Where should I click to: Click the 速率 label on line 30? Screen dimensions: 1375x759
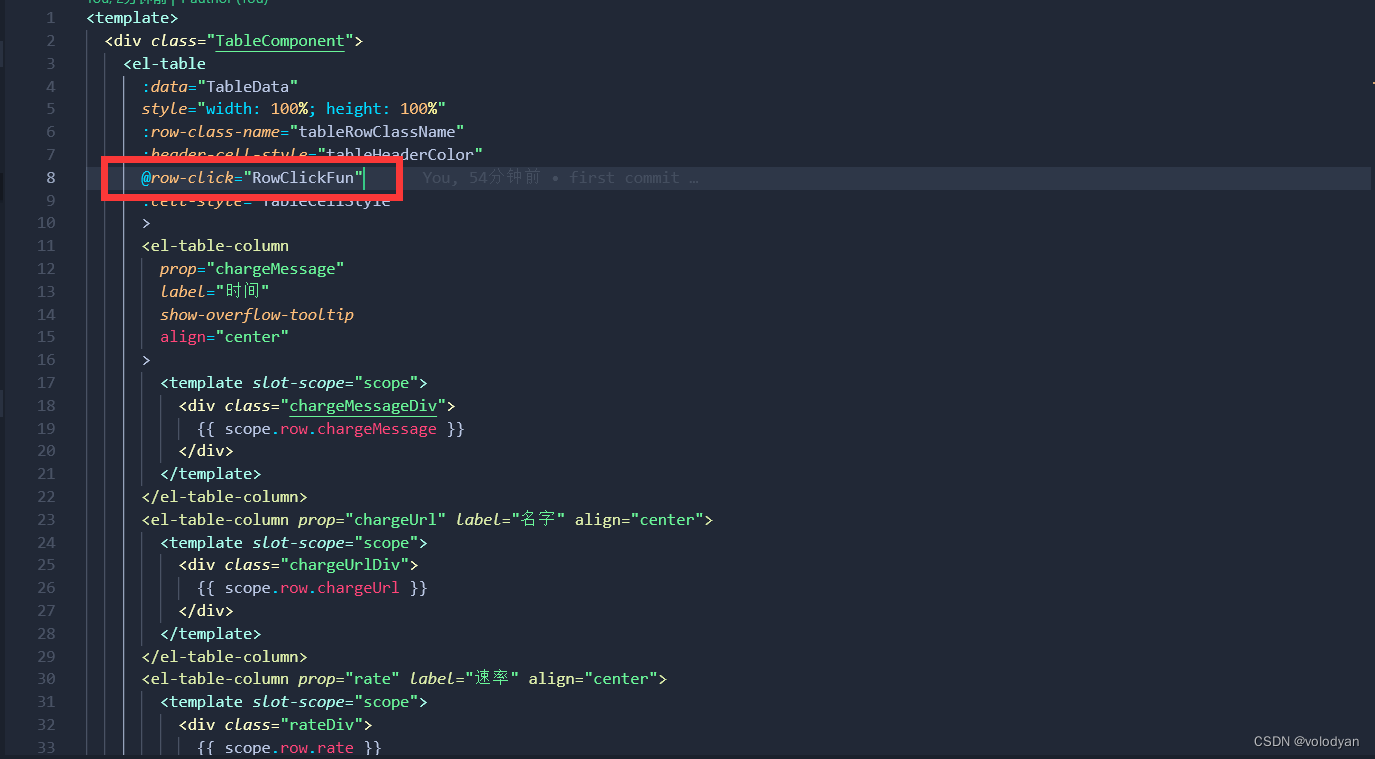tap(494, 678)
